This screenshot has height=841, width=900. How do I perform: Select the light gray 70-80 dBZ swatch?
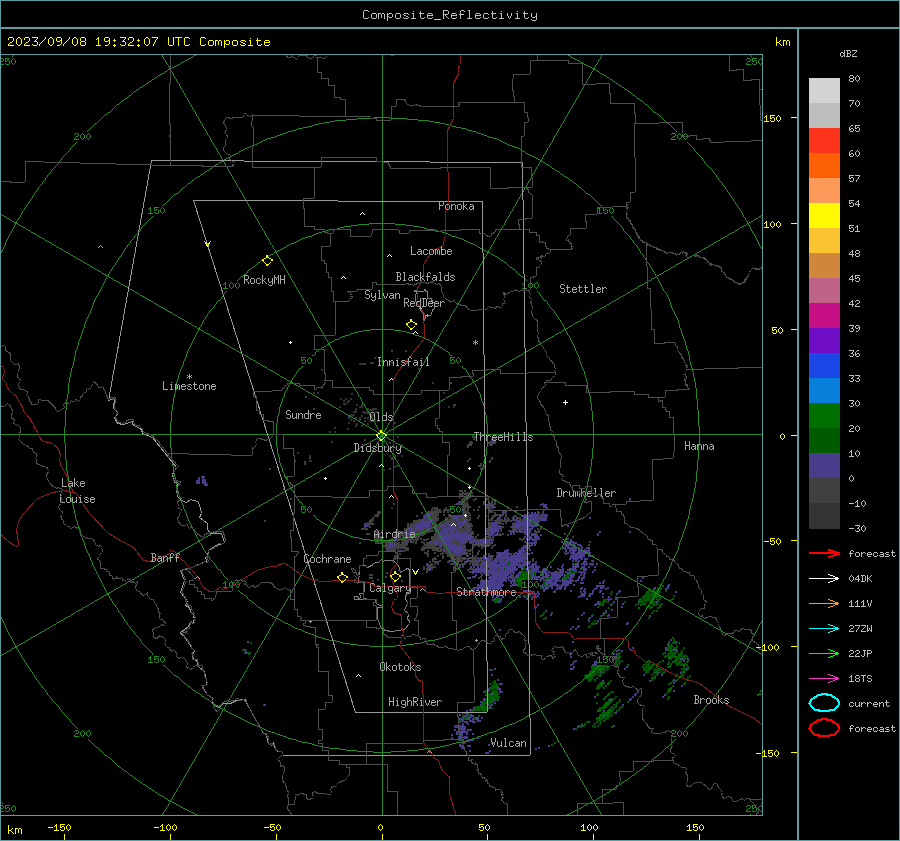coord(824,90)
